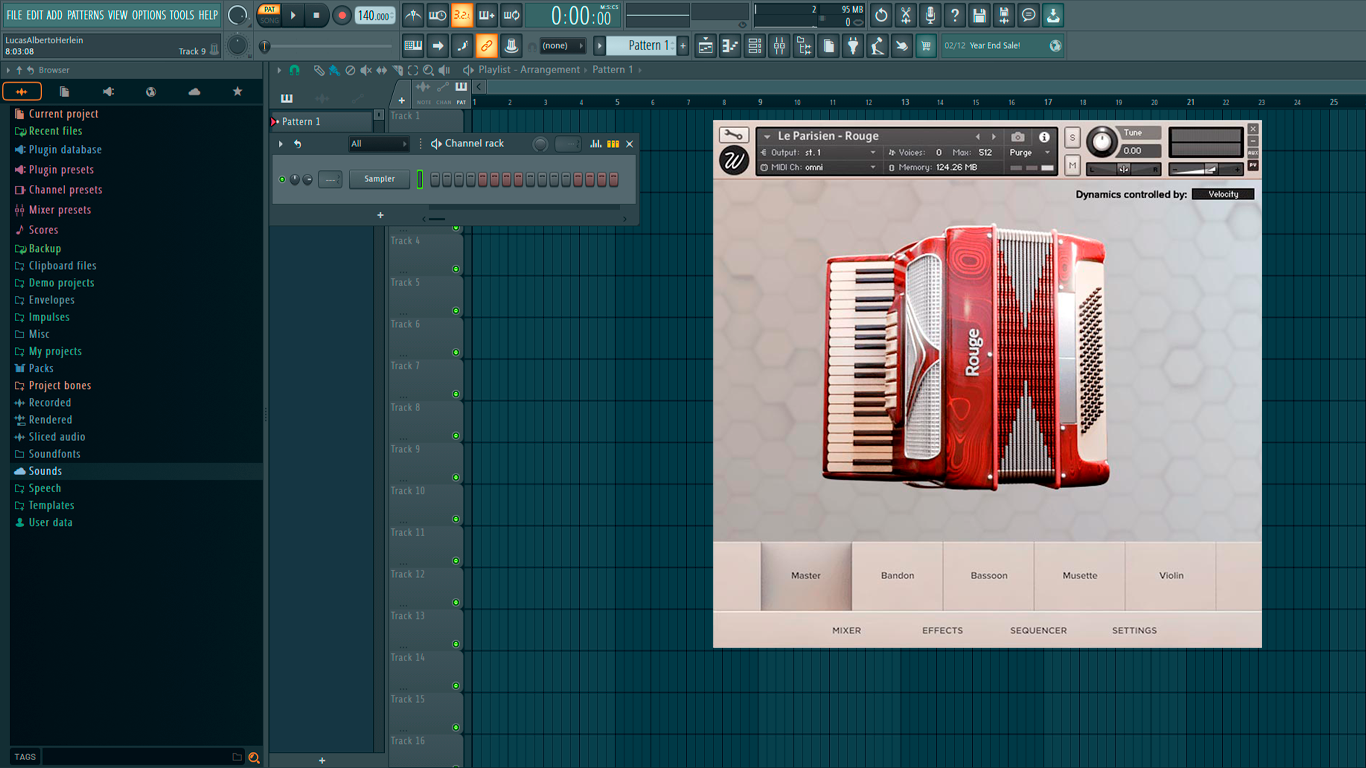Image resolution: width=1366 pixels, height=768 pixels.
Task: Click the Kontakt camera snapshot icon
Action: tap(1018, 137)
